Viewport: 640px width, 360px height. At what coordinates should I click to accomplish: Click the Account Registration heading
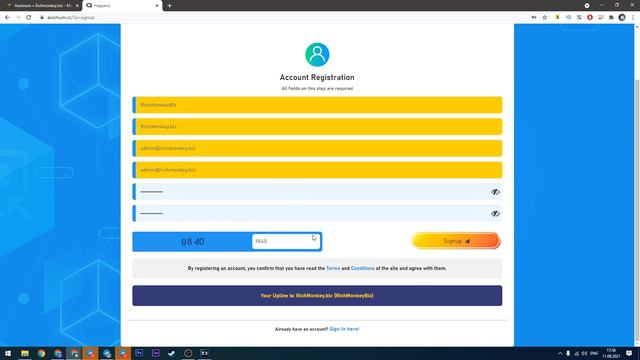tap(317, 77)
